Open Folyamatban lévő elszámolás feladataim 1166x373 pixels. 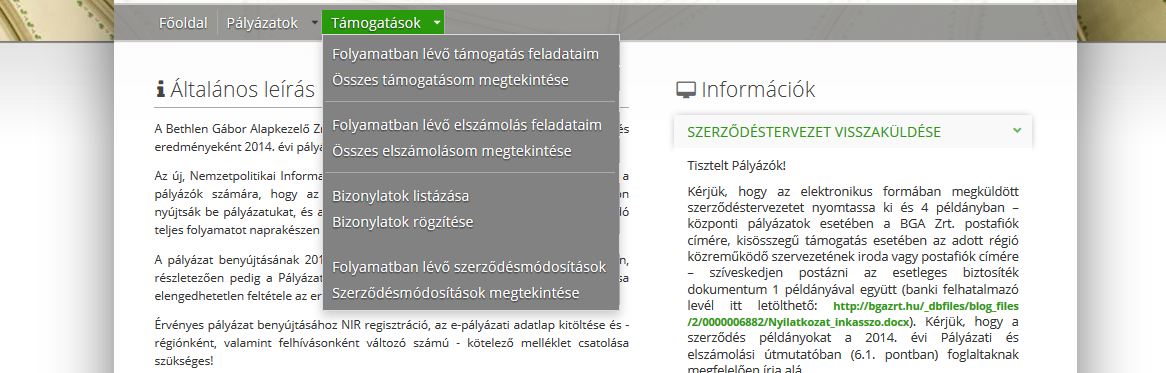tap(467, 125)
